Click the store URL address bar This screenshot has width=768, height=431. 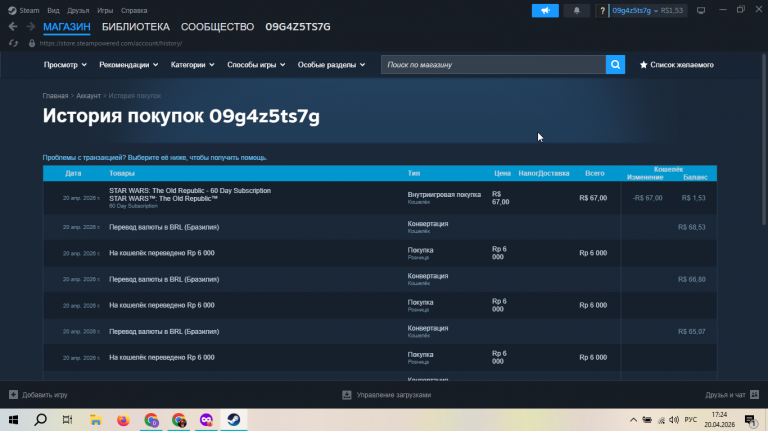(111, 43)
